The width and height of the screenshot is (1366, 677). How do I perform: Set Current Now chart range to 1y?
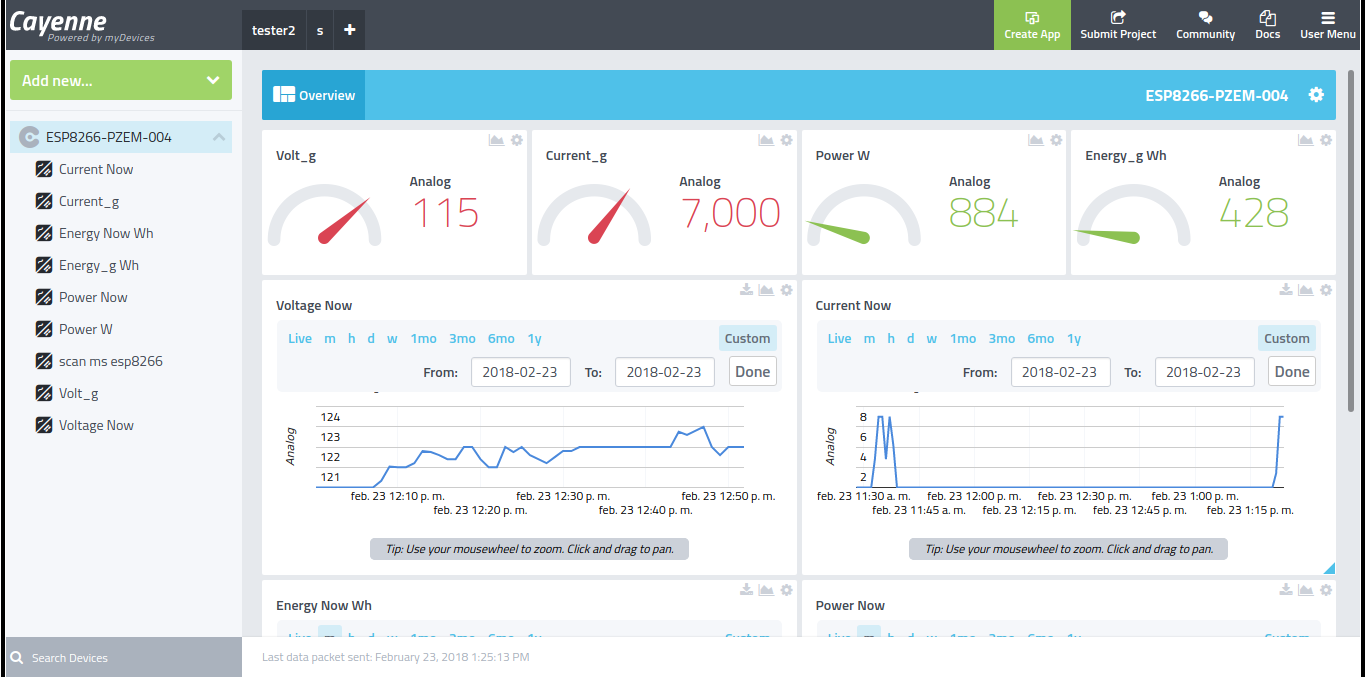click(x=1074, y=338)
